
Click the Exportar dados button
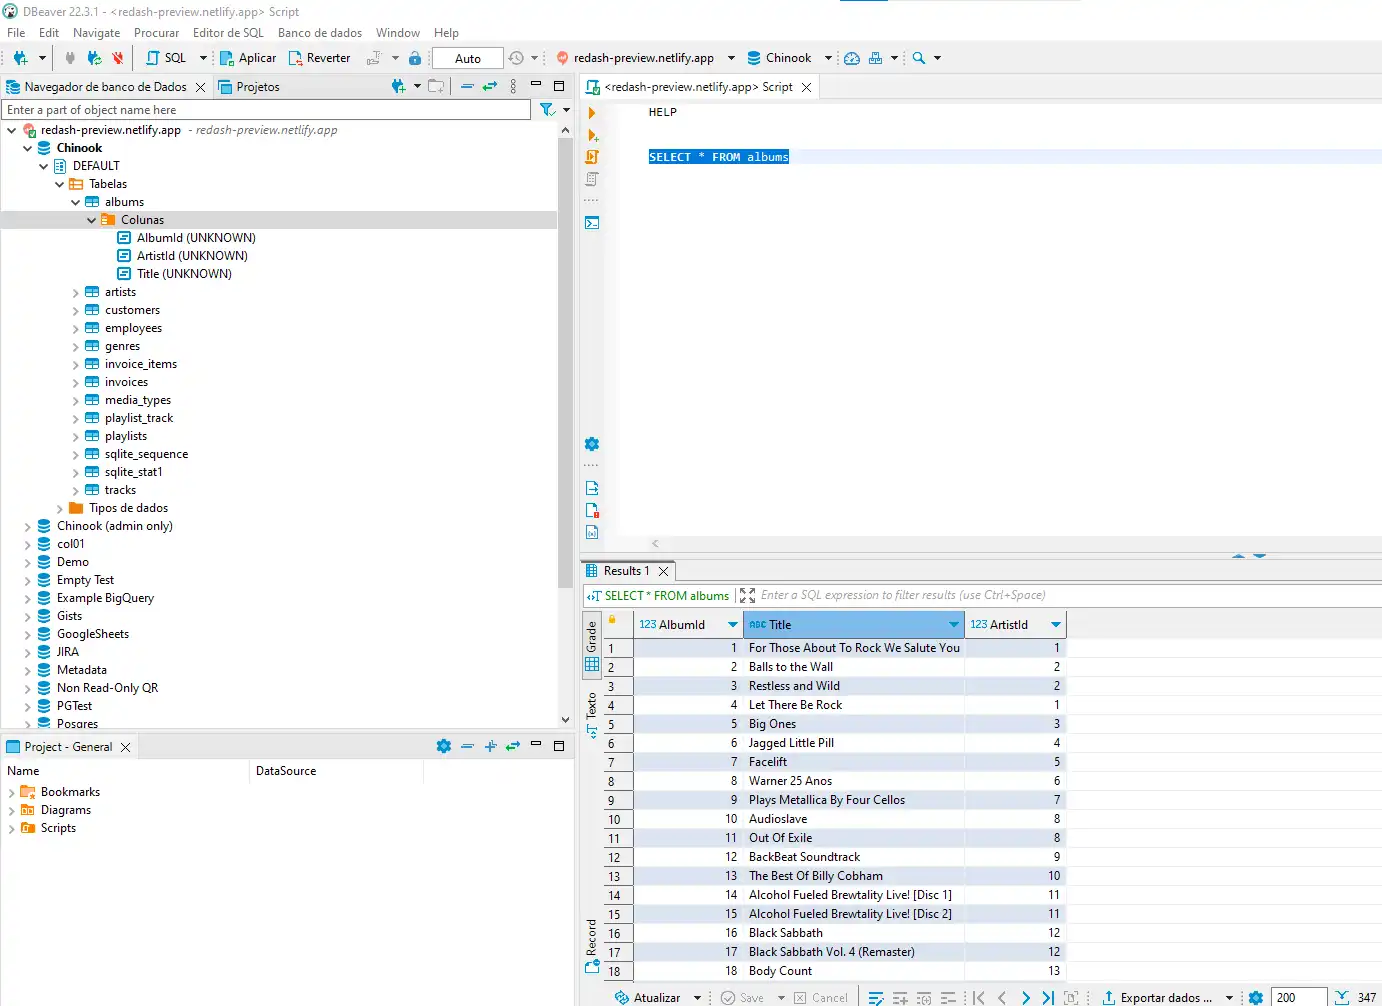pos(1157,998)
